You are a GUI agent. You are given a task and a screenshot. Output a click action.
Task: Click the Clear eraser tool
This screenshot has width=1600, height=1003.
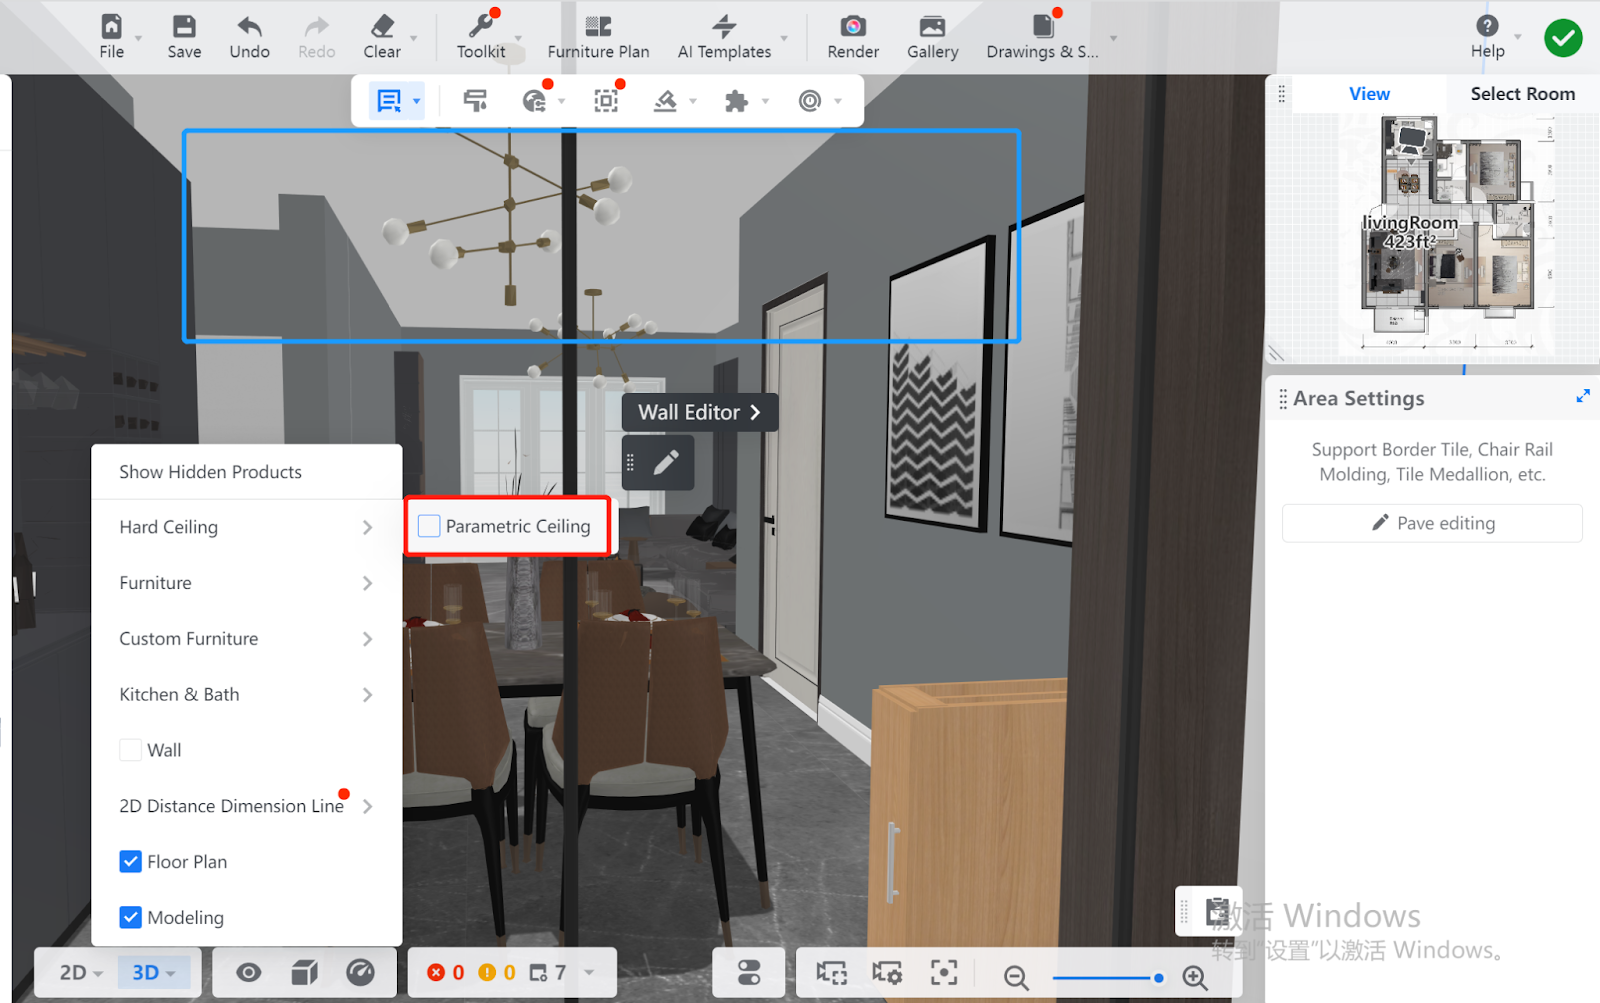(x=382, y=36)
